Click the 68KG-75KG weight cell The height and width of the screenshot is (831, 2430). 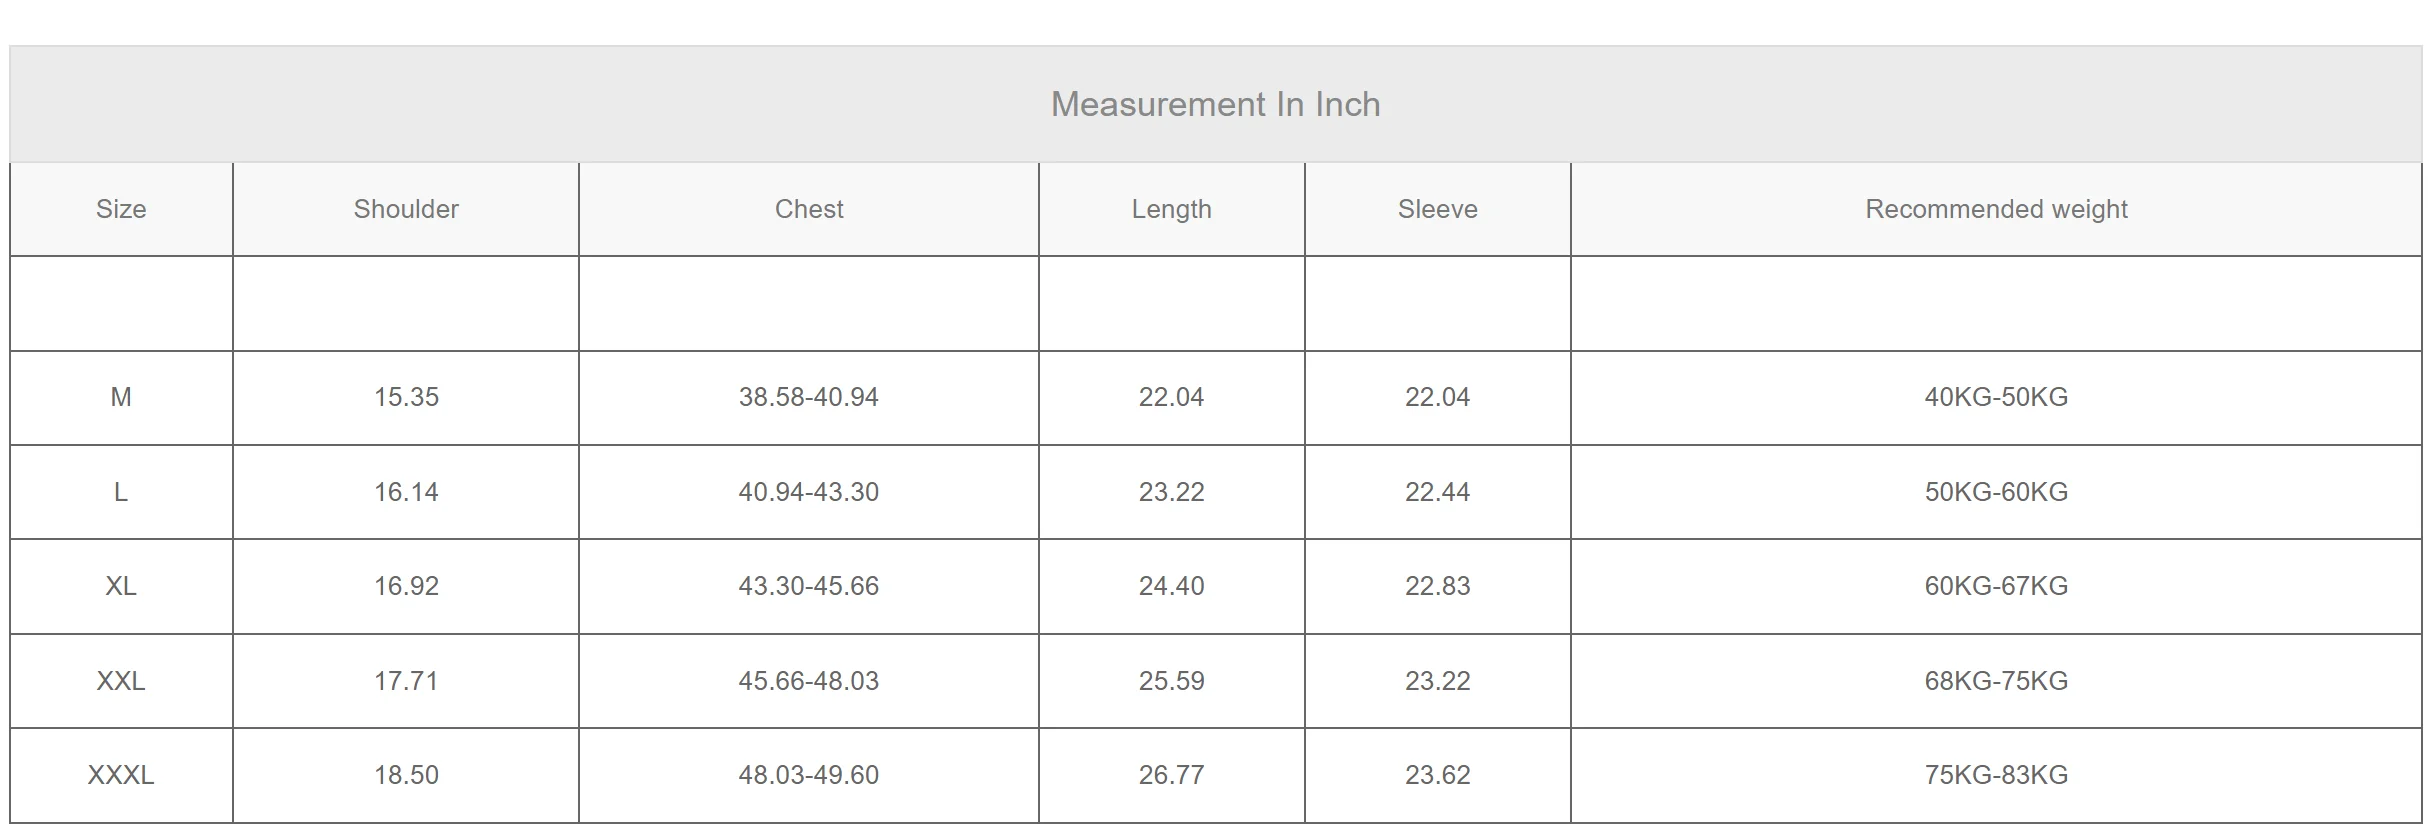[1996, 681]
